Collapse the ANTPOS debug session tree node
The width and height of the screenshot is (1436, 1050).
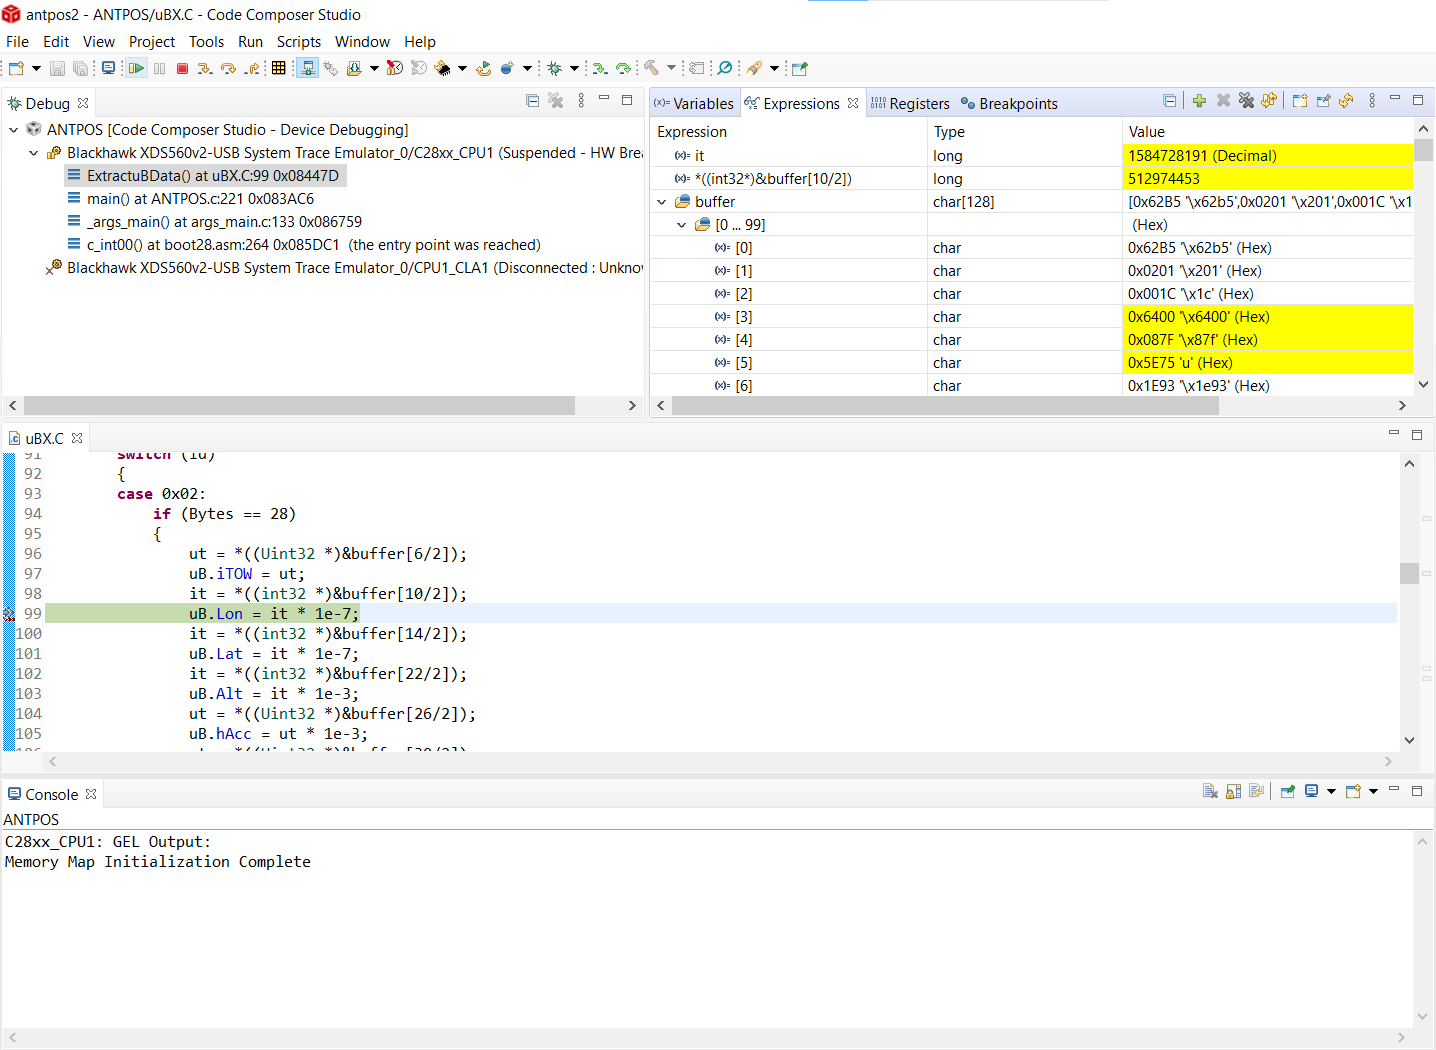pos(14,129)
